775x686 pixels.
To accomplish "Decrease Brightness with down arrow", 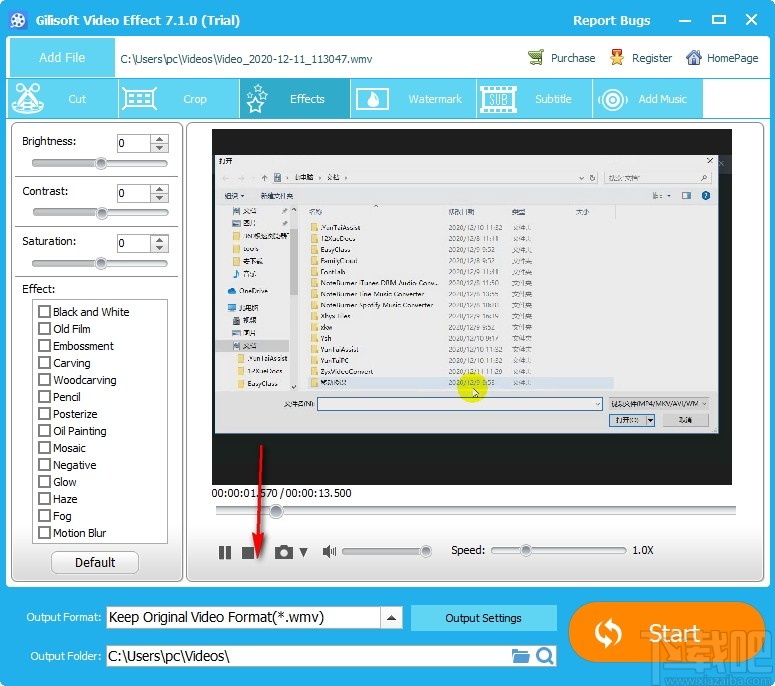I will click(x=160, y=148).
